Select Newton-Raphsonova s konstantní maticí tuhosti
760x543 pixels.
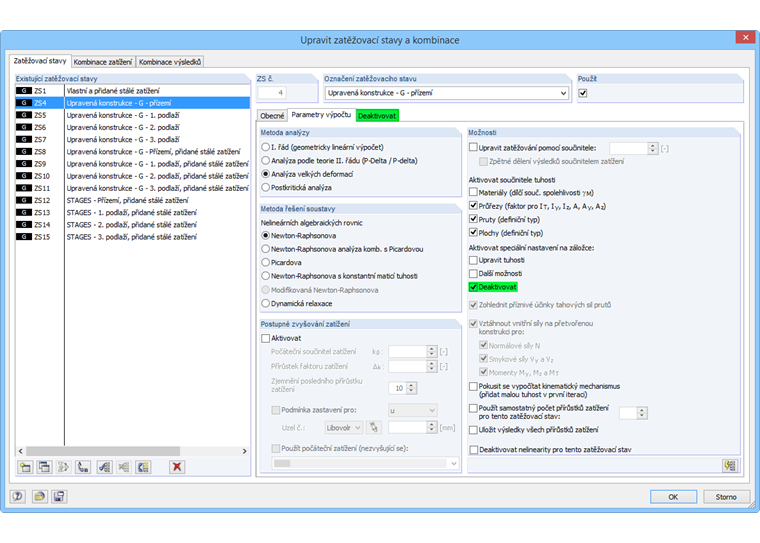coord(266,276)
